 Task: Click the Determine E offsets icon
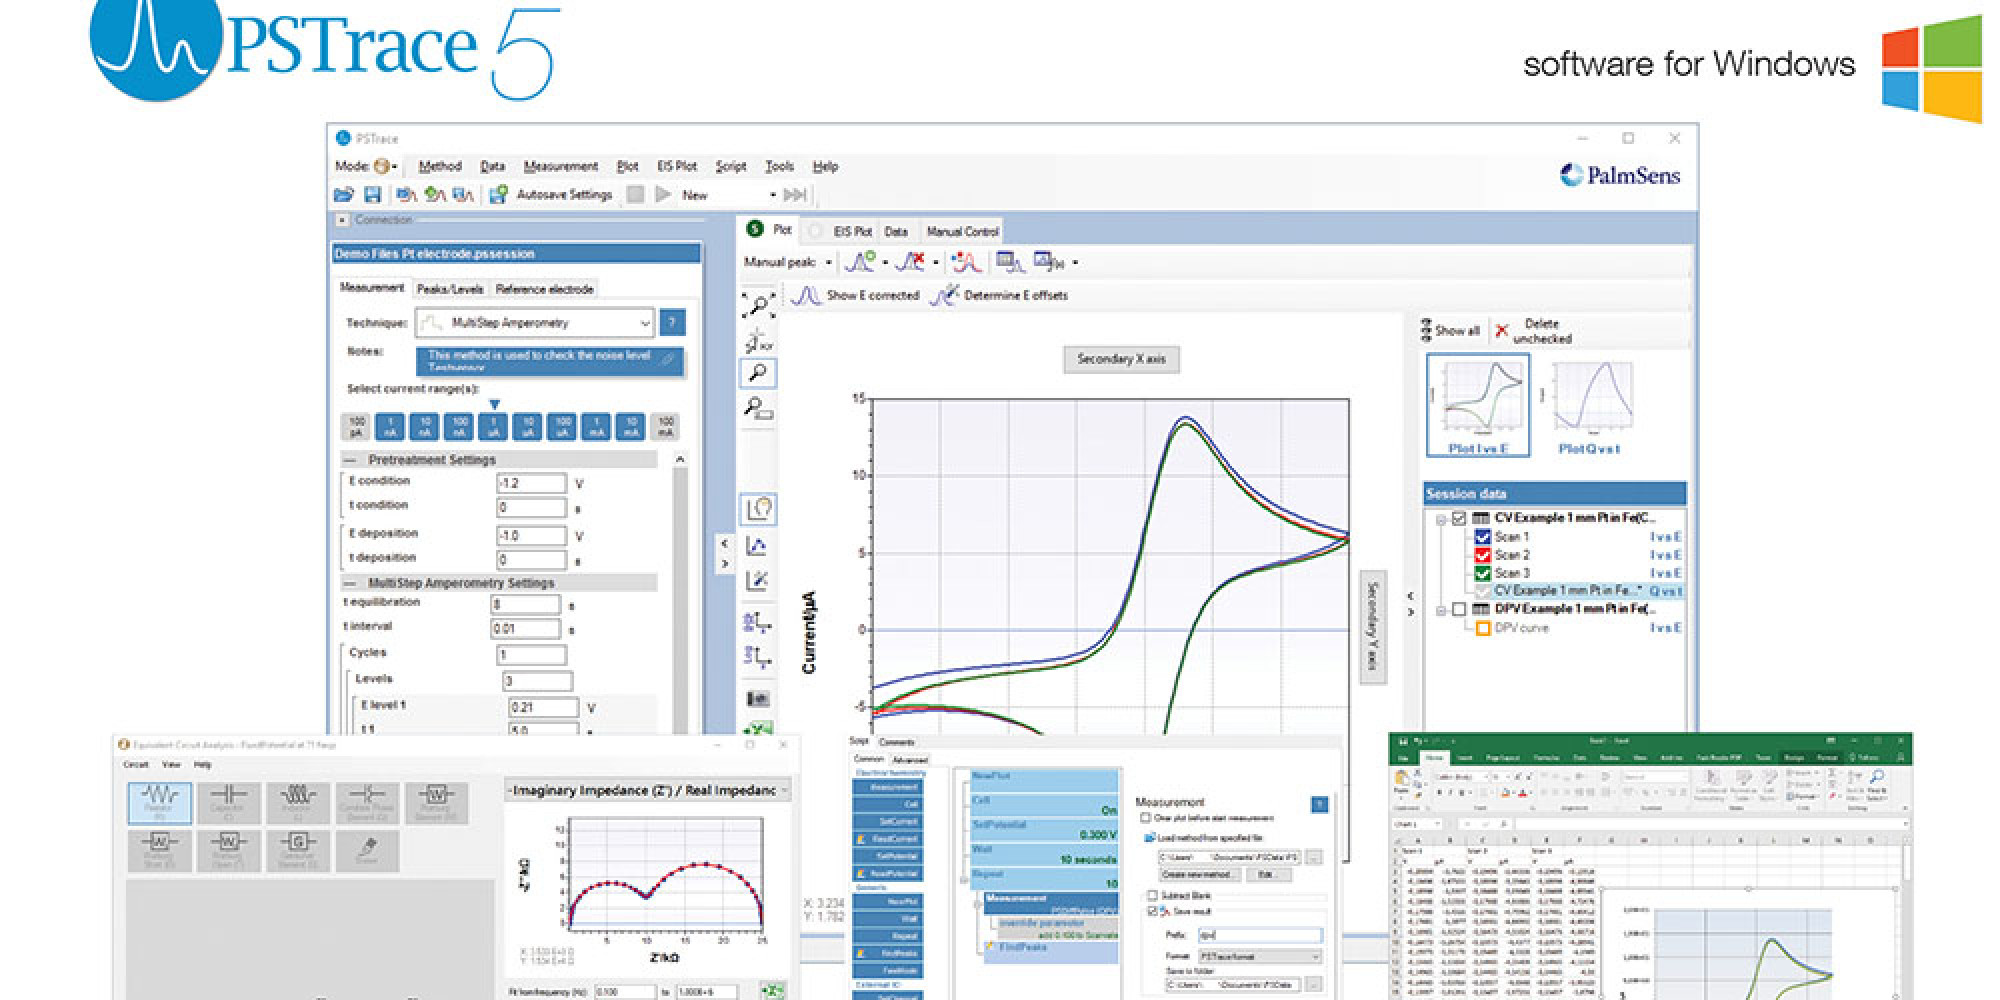[x=943, y=296]
